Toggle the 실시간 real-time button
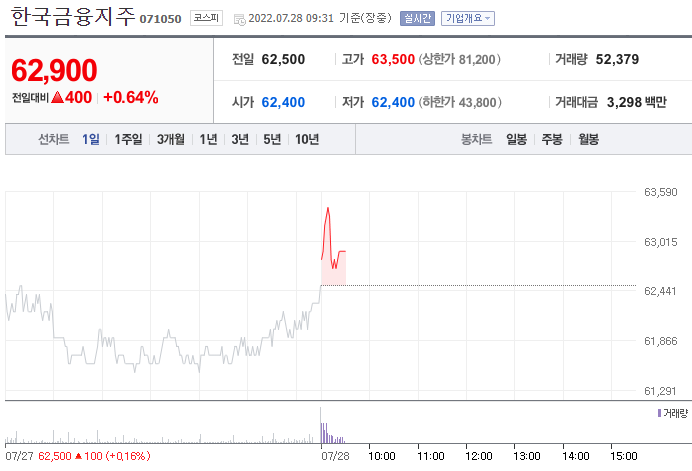The image size is (692, 471). coord(417,19)
